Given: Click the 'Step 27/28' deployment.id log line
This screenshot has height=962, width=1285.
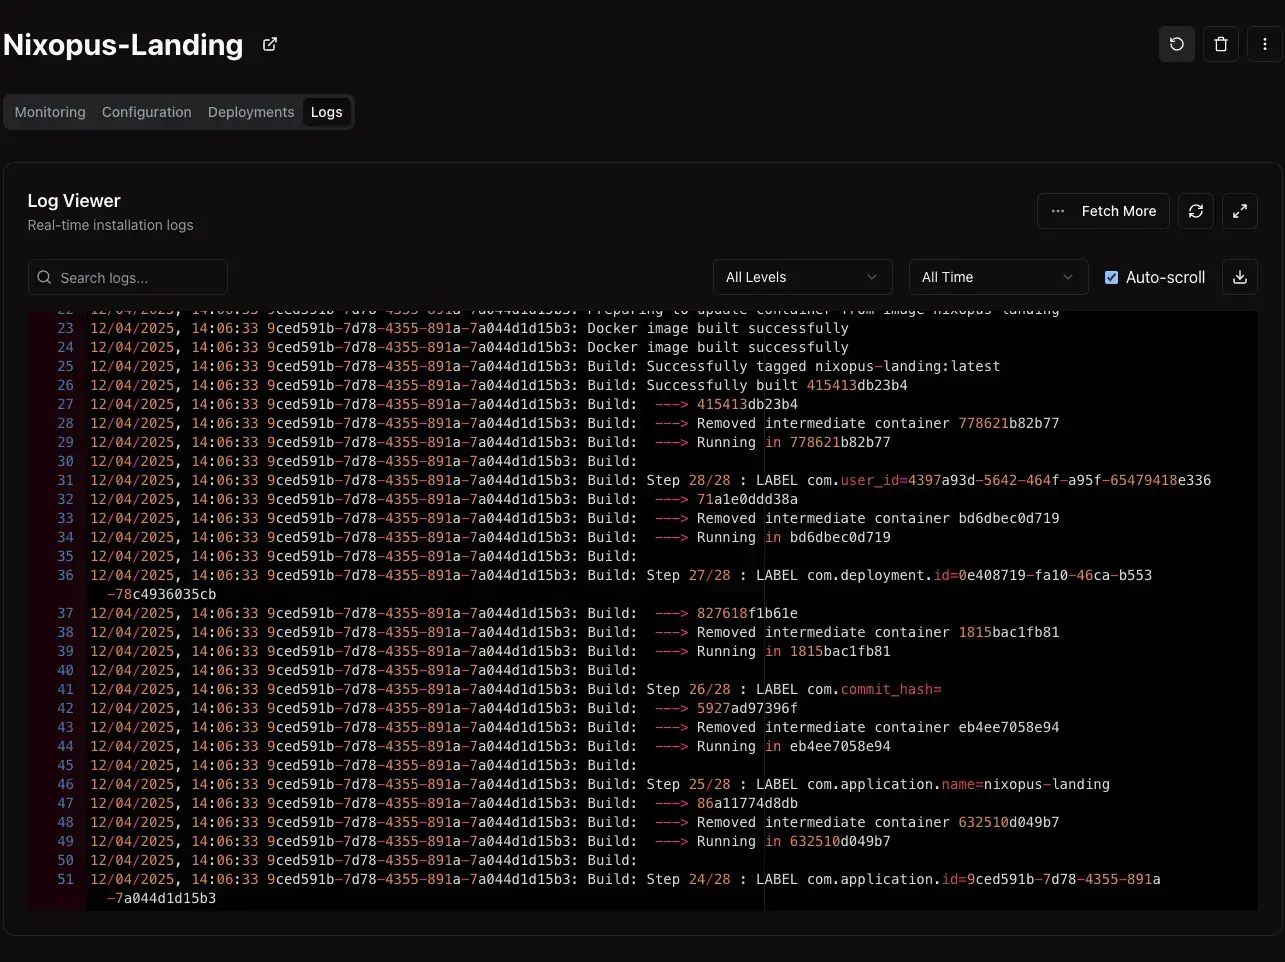Looking at the screenshot, I should [621, 585].
